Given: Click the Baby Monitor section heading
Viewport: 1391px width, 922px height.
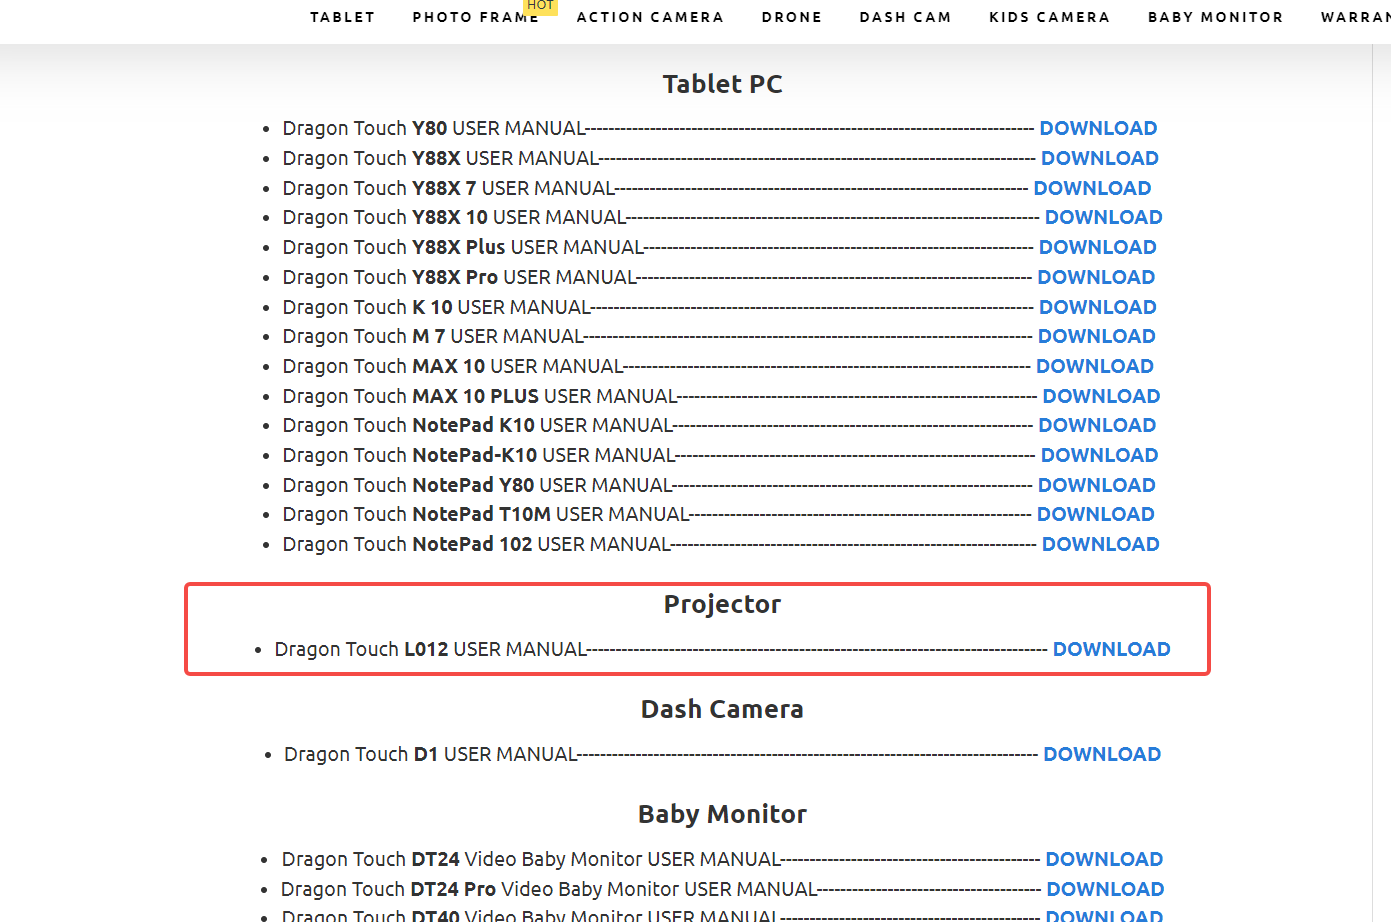Looking at the screenshot, I should pyautogui.click(x=722, y=814).
